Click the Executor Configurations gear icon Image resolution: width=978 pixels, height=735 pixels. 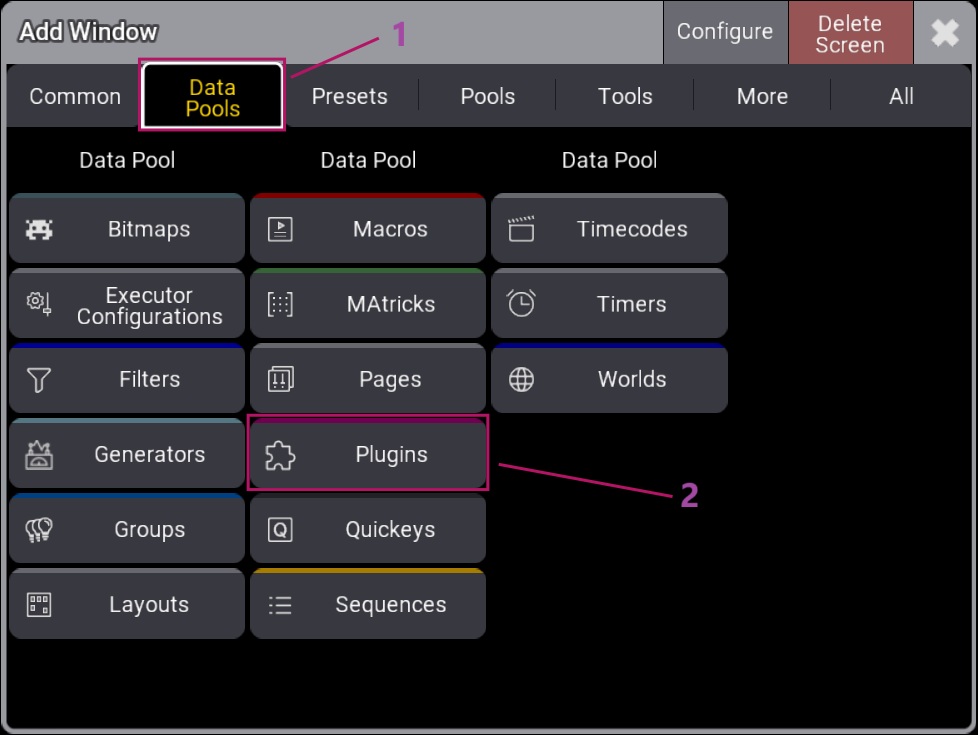pyautogui.click(x=39, y=304)
